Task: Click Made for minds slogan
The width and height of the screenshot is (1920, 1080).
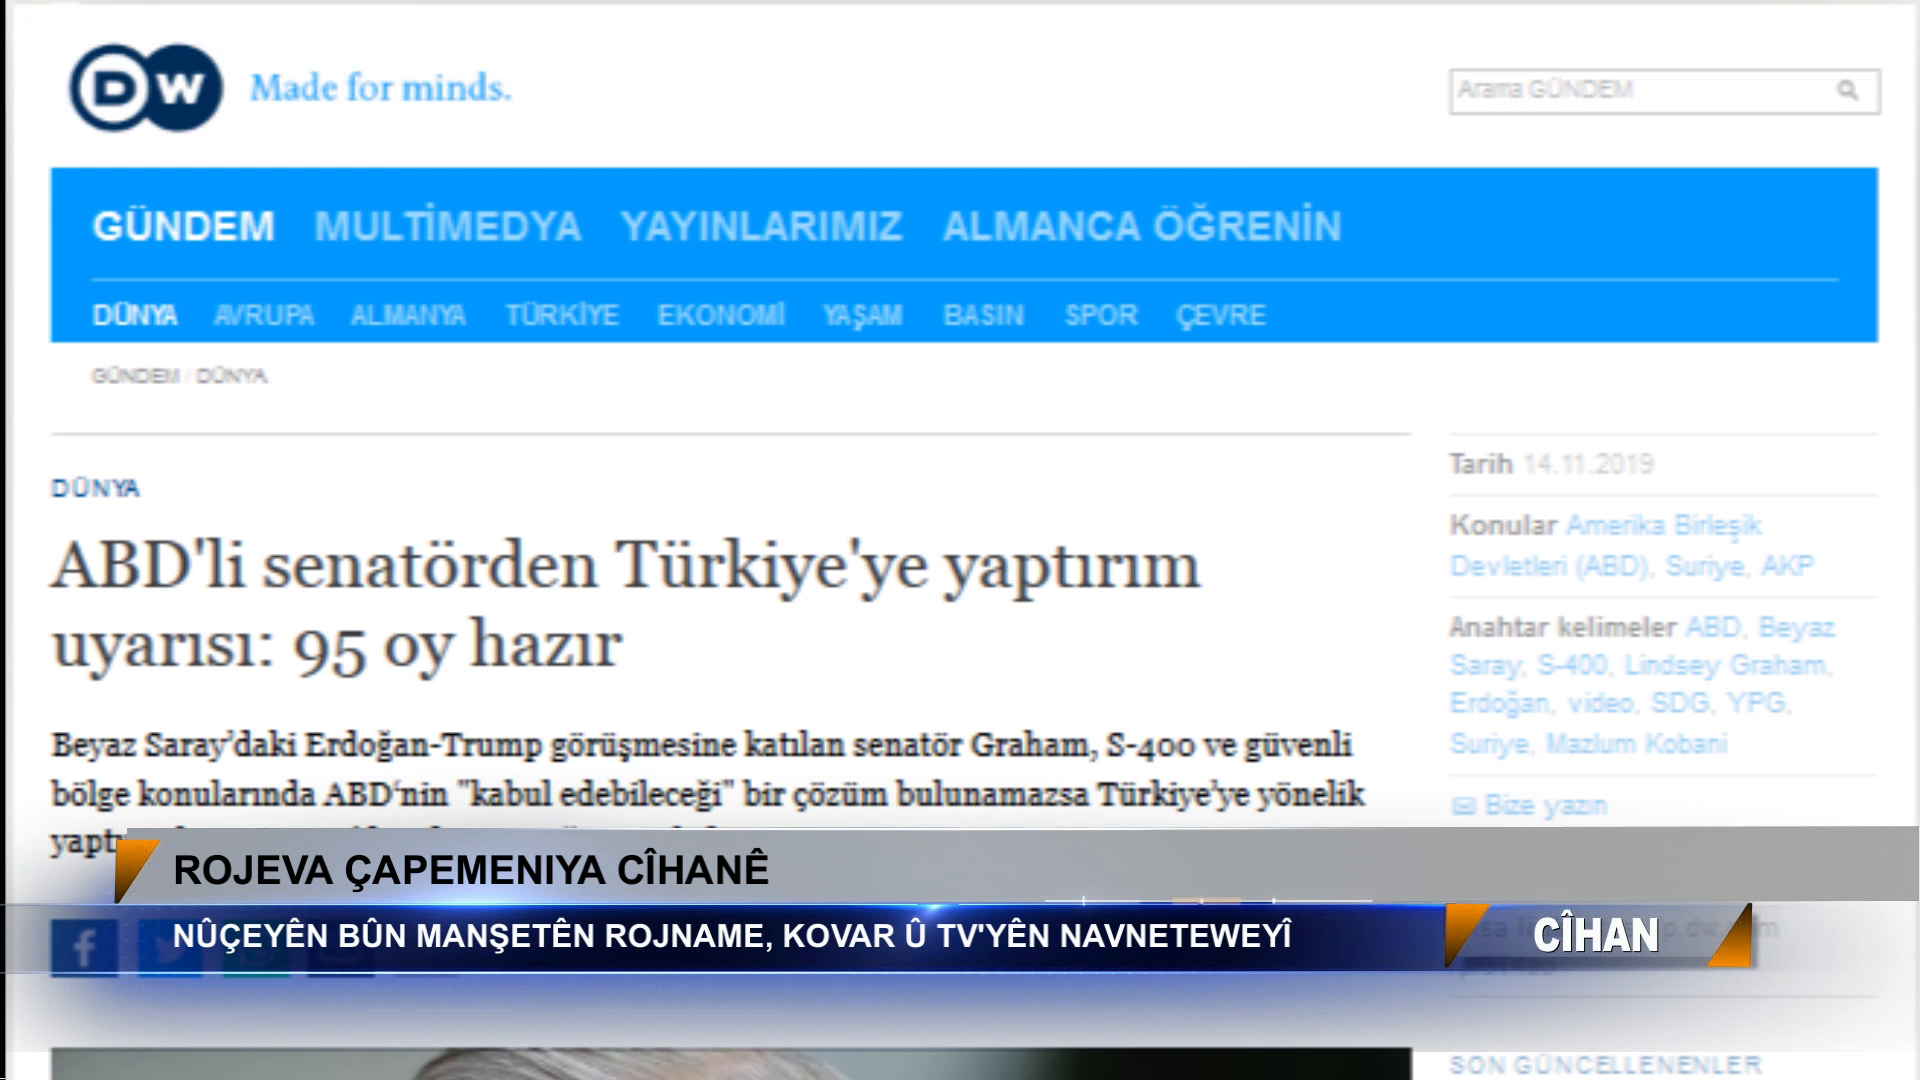Action: click(380, 88)
